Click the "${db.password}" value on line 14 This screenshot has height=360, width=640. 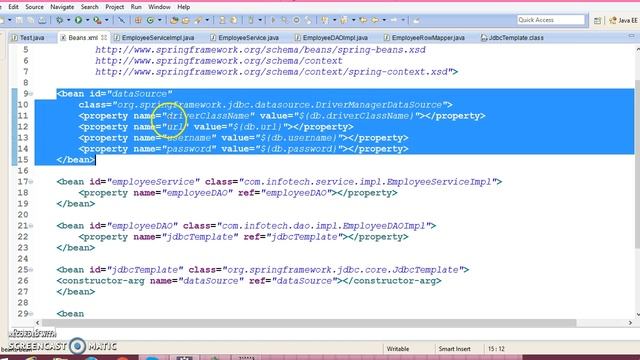(x=298, y=149)
